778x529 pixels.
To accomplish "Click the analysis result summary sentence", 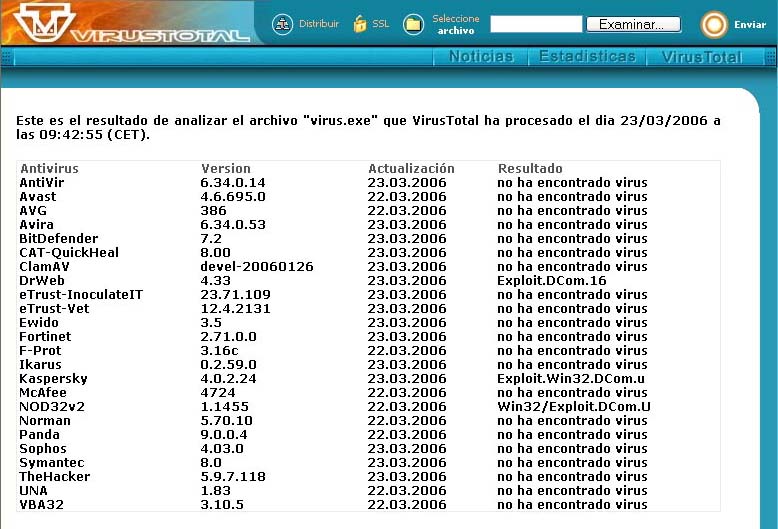I will coord(368,128).
